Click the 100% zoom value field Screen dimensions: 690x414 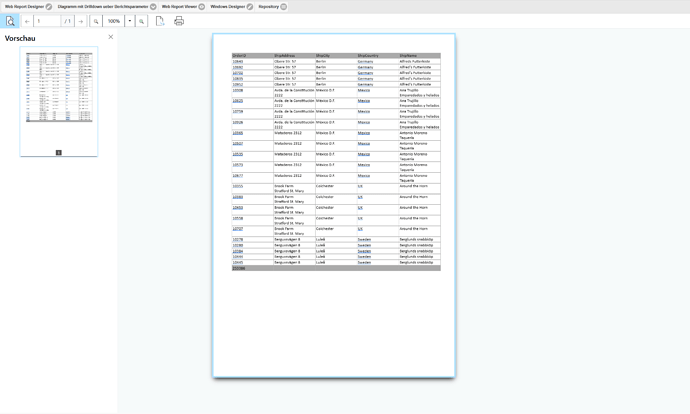point(113,21)
